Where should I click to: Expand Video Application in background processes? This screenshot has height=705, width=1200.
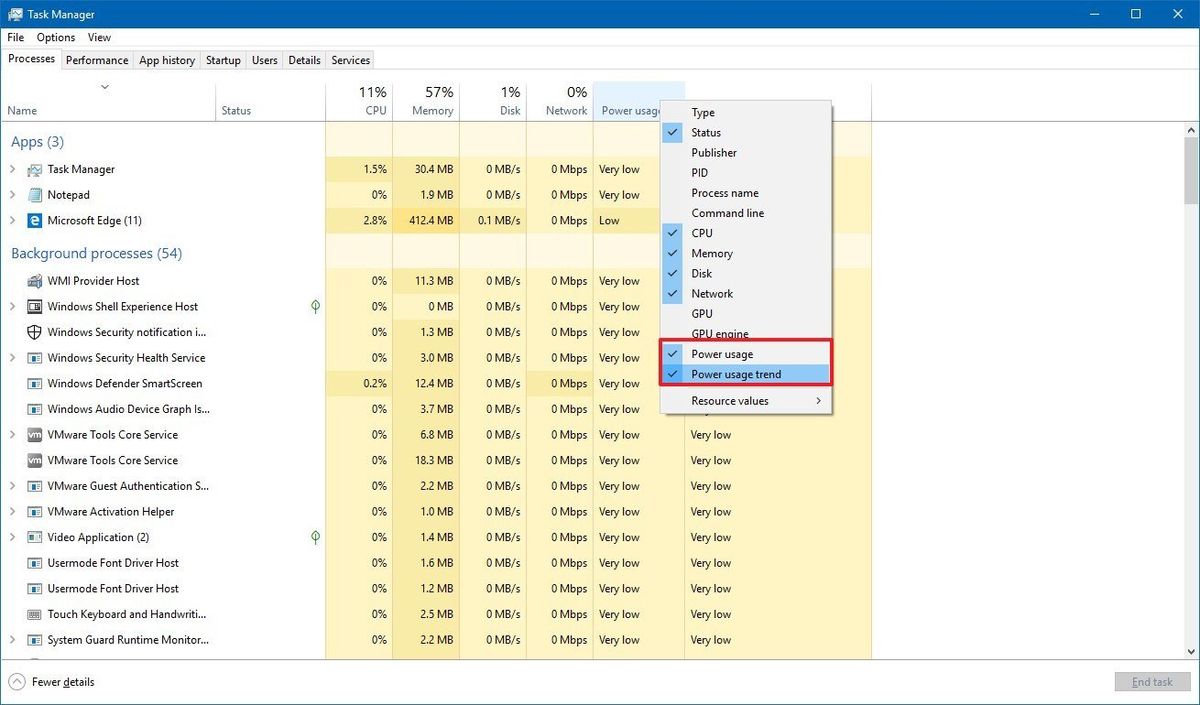12,537
